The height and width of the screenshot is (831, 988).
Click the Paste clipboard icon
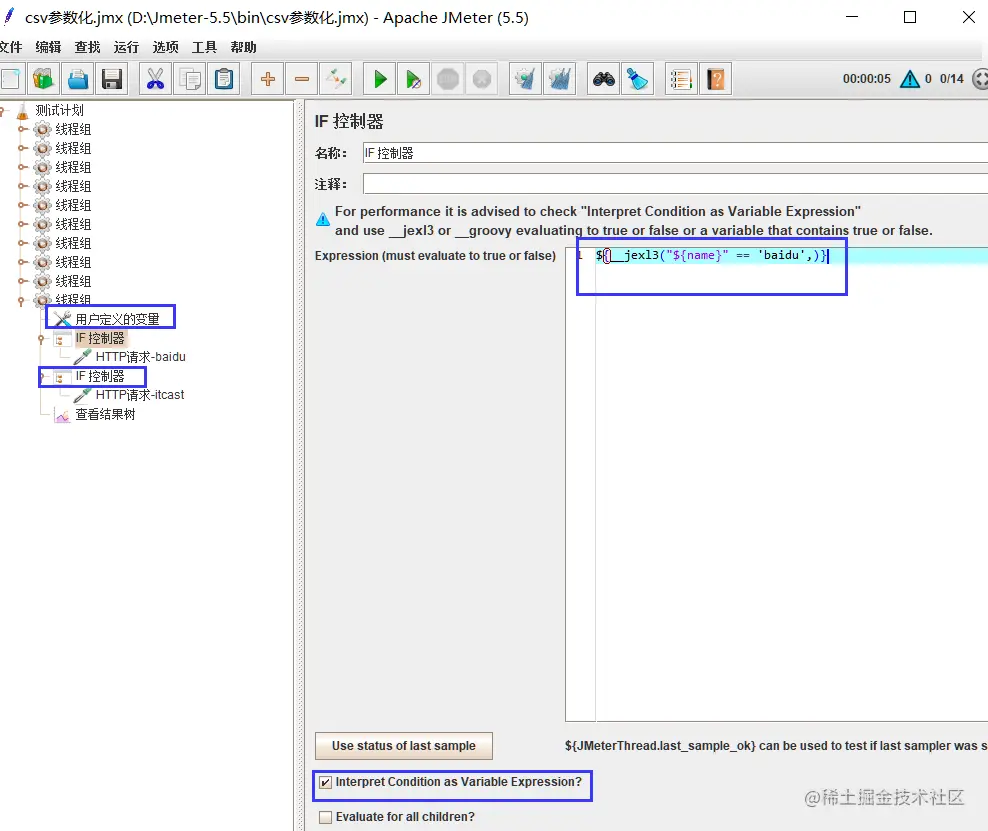click(x=224, y=79)
